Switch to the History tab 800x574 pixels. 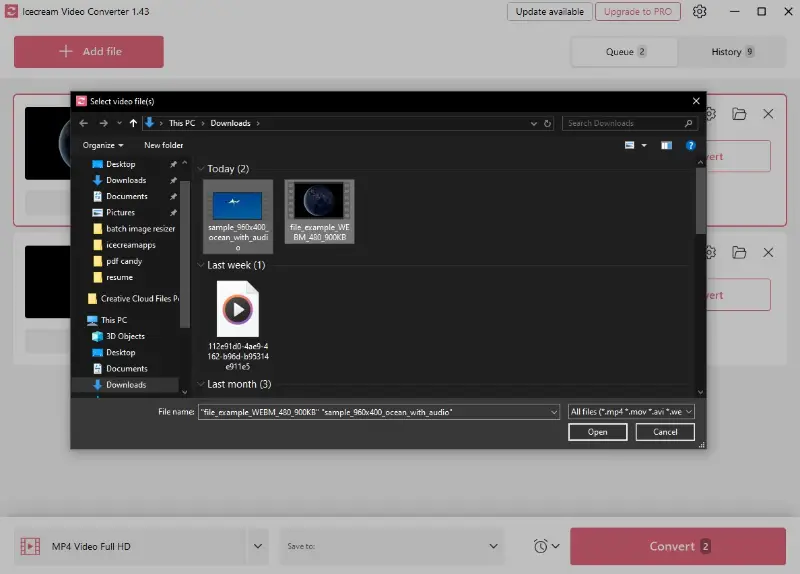tap(732, 52)
